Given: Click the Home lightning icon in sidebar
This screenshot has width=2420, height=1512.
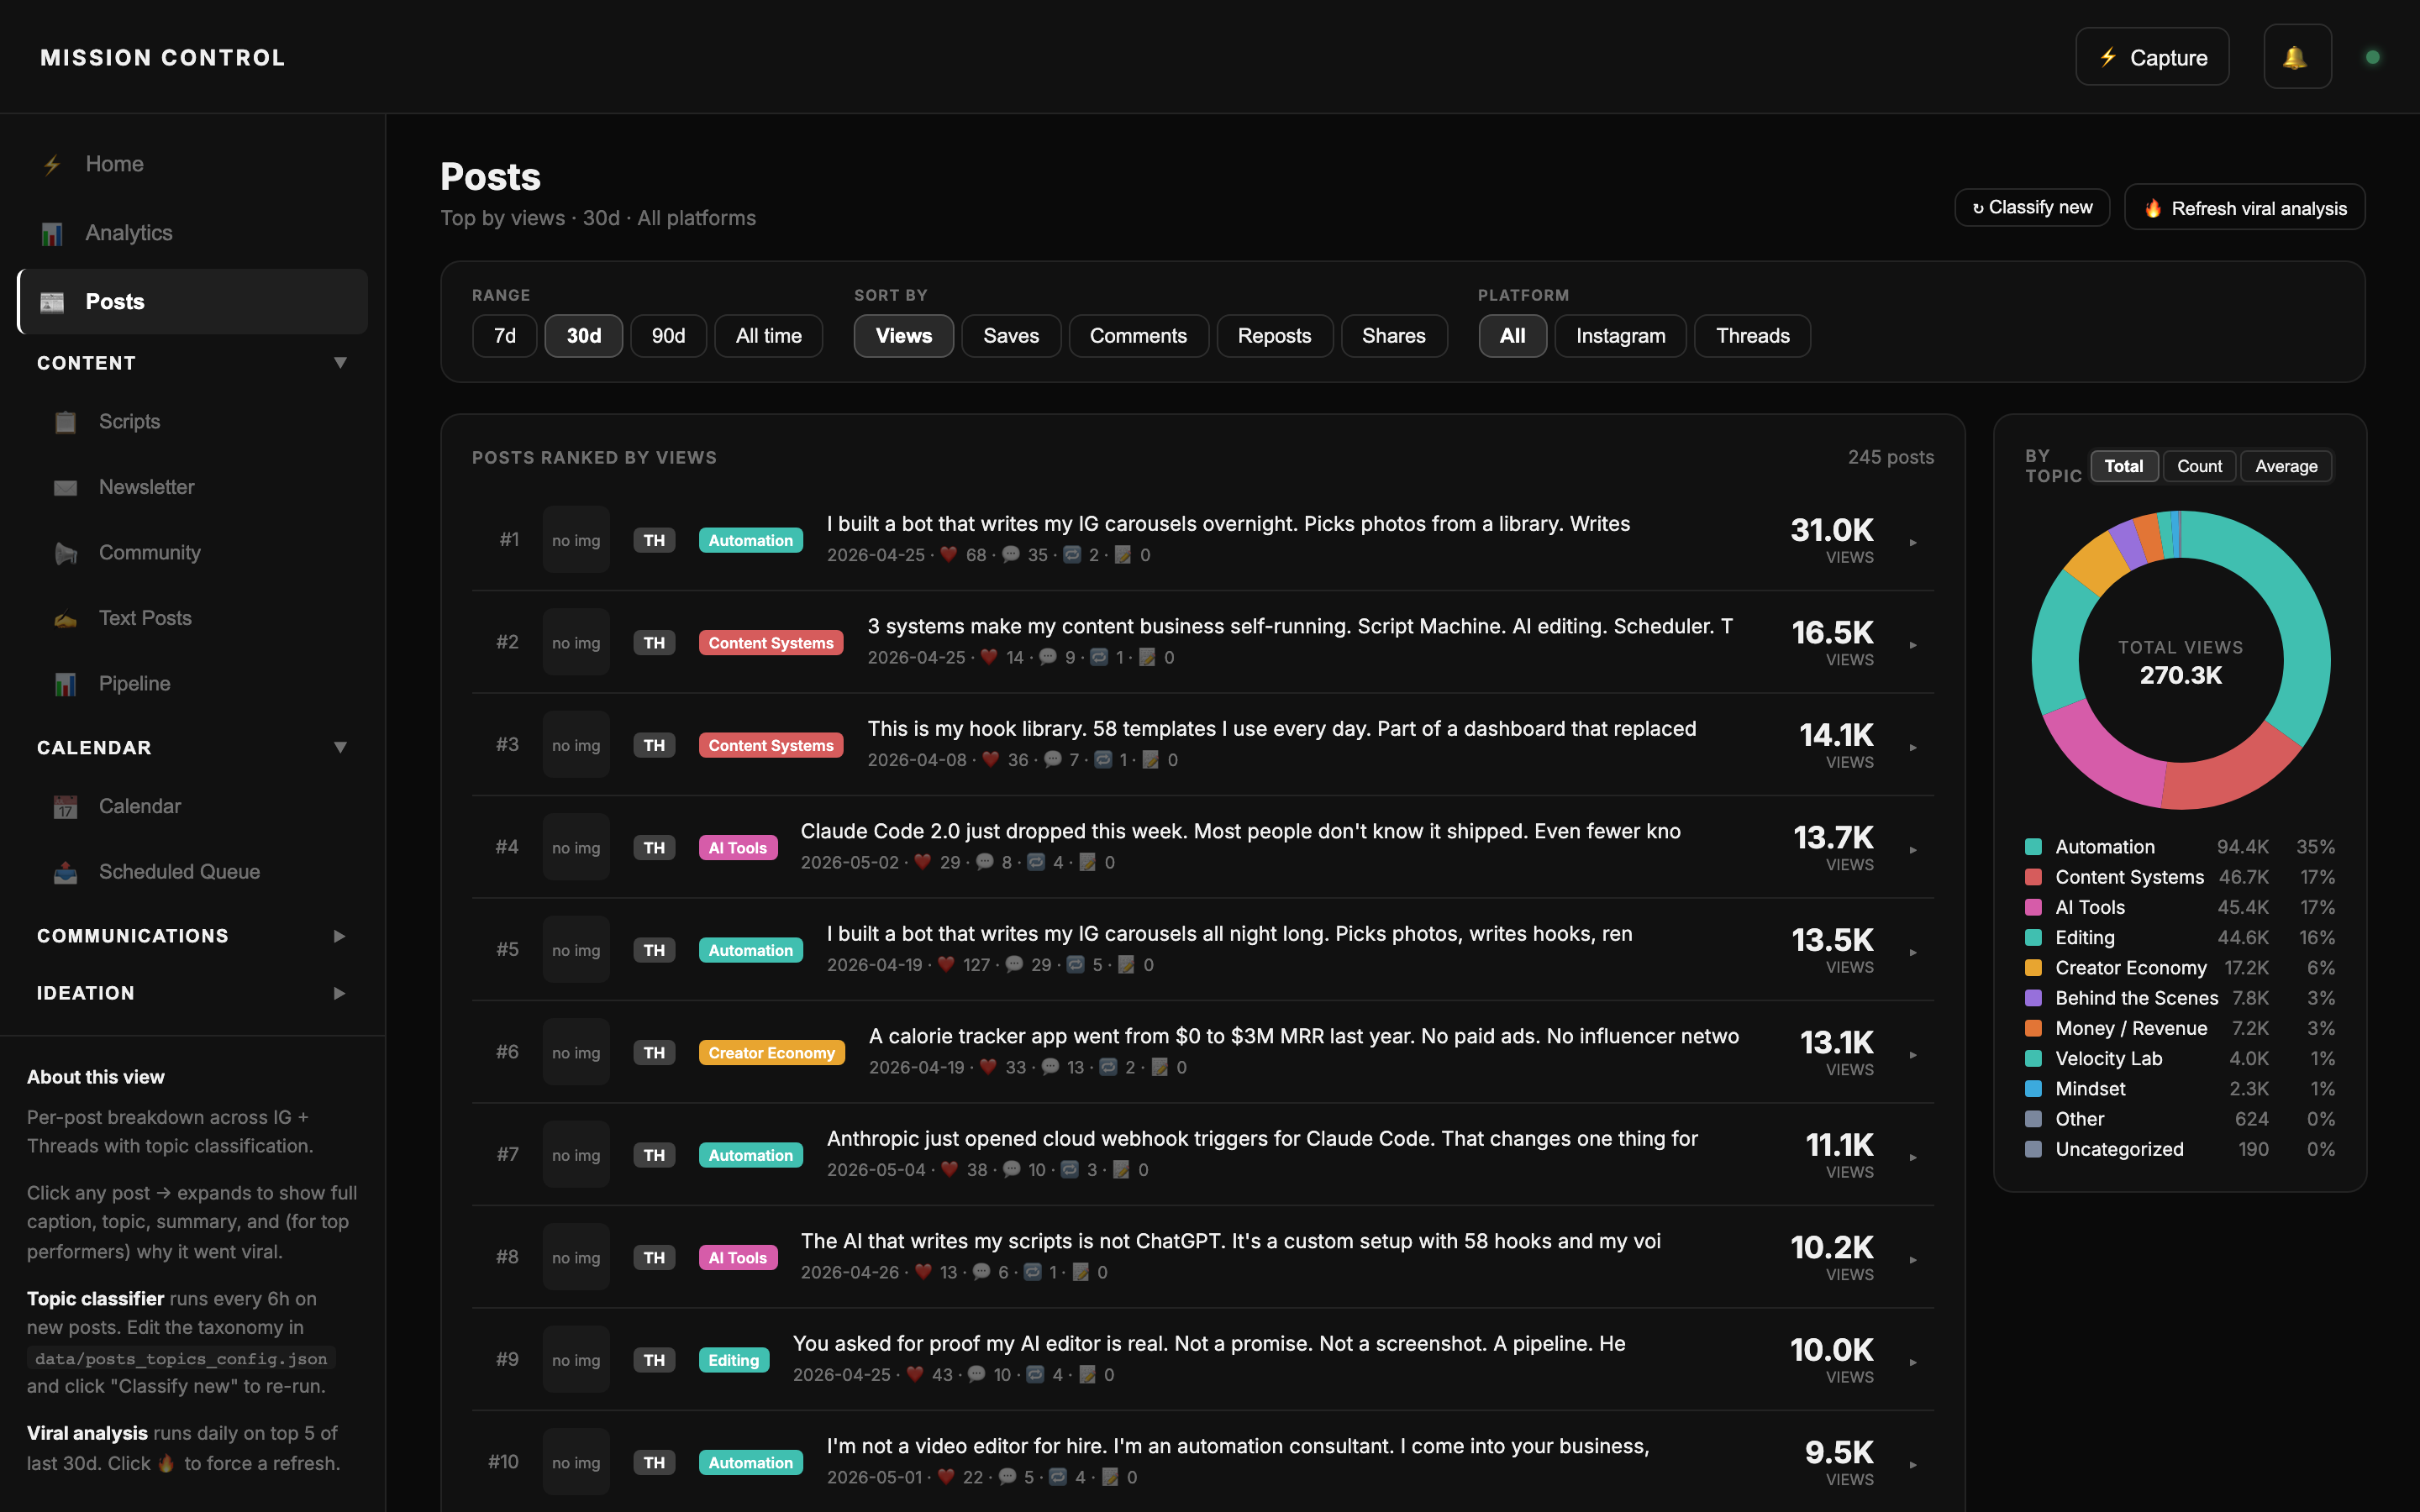Looking at the screenshot, I should [53, 164].
